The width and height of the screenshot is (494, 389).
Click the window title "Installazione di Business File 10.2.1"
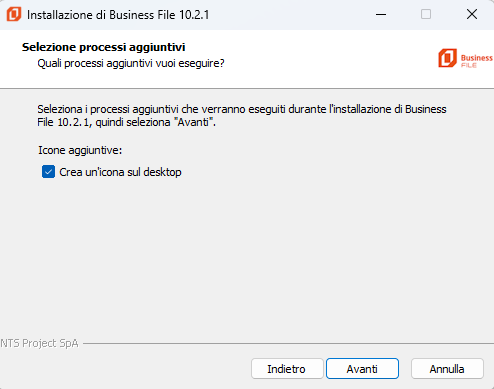118,15
